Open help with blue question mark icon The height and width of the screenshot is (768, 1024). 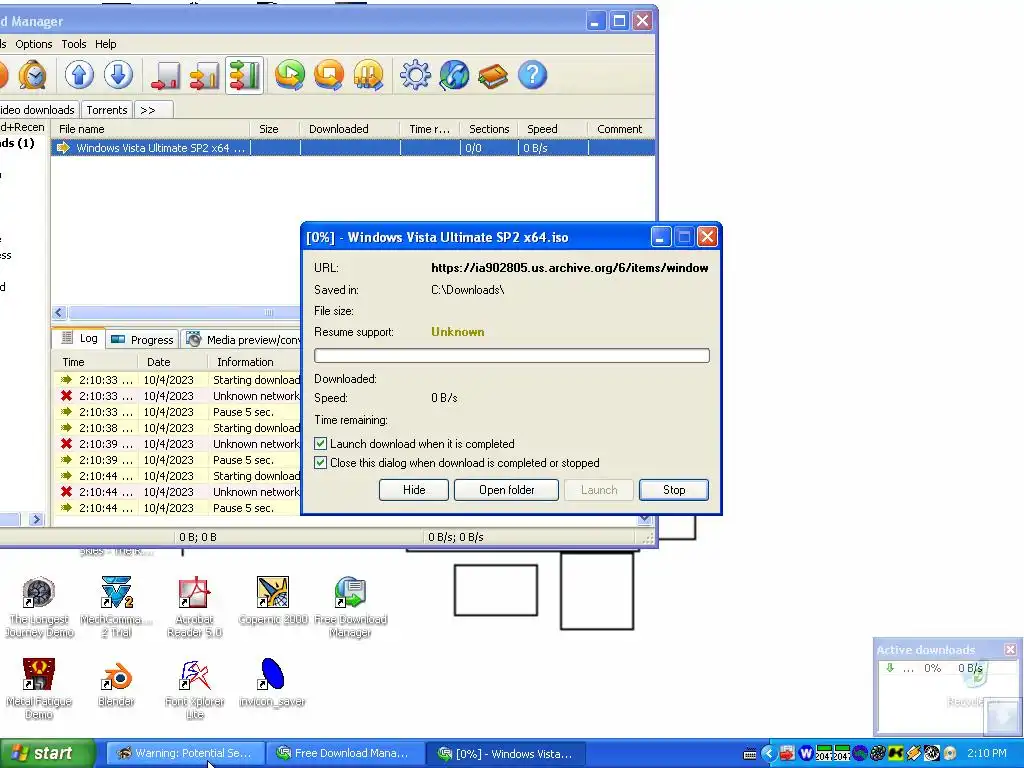[532, 75]
